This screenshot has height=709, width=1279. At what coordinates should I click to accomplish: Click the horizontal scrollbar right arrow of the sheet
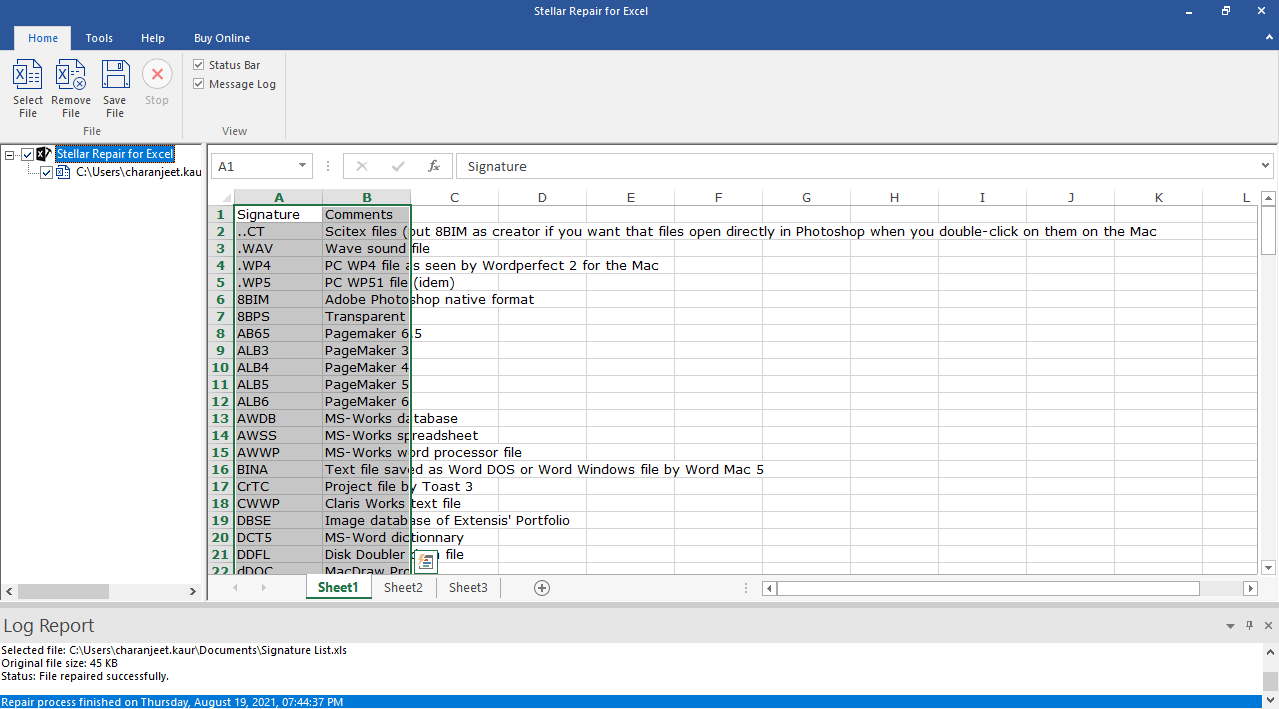pyautogui.click(x=1250, y=588)
